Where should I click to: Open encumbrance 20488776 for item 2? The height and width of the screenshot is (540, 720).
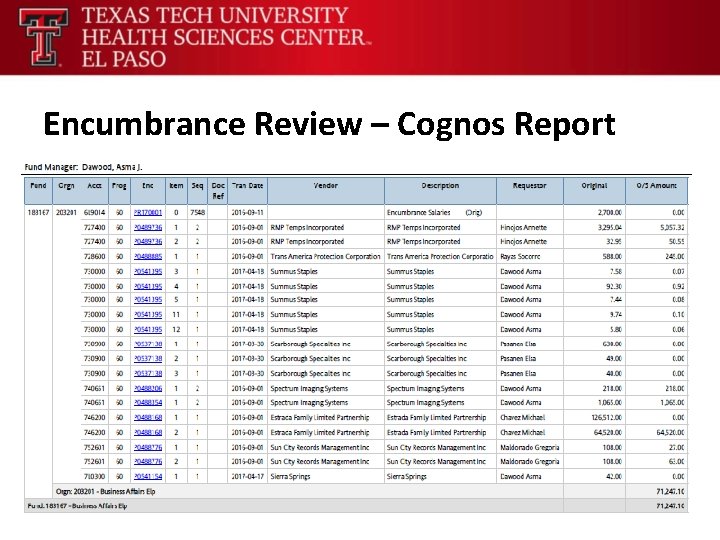(x=148, y=461)
